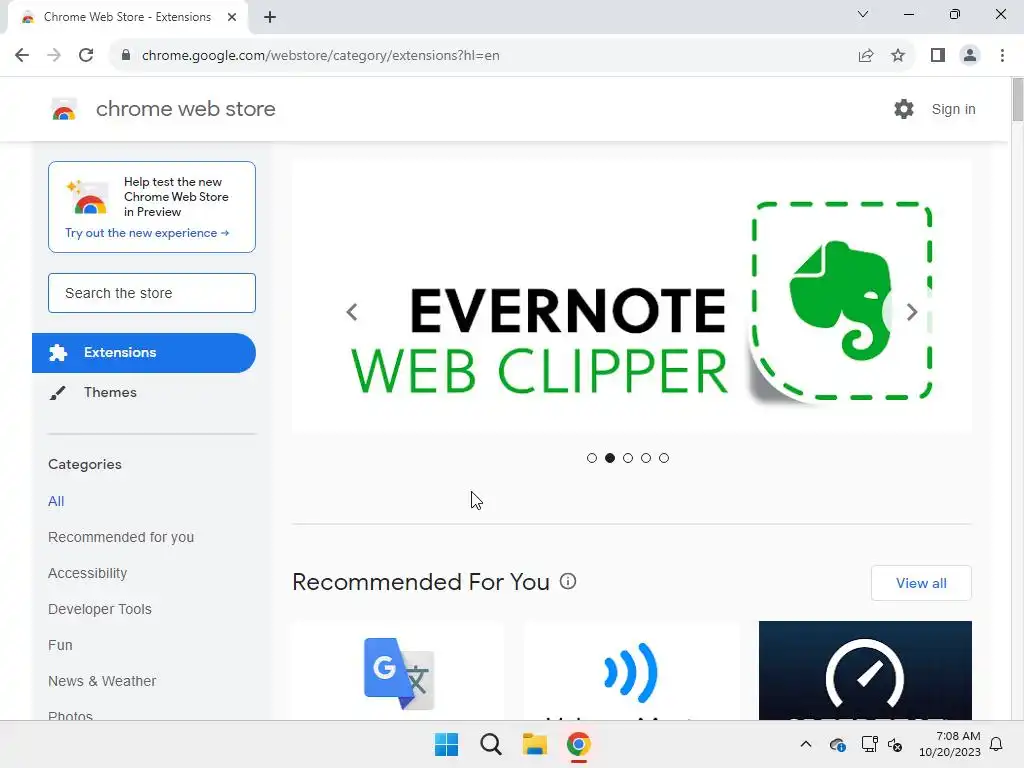Select the fourth carousel dot
This screenshot has height=768, width=1024.
[x=646, y=458]
